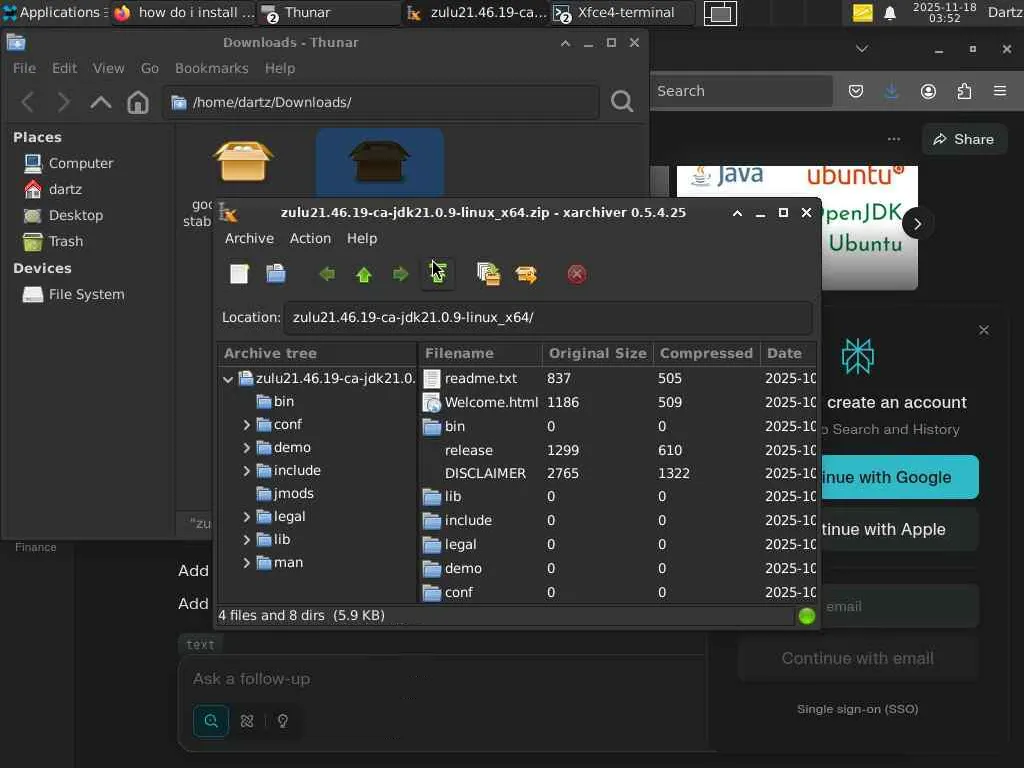Open Thunar's View menu
Viewport: 1024px width, 768px height.
108,68
